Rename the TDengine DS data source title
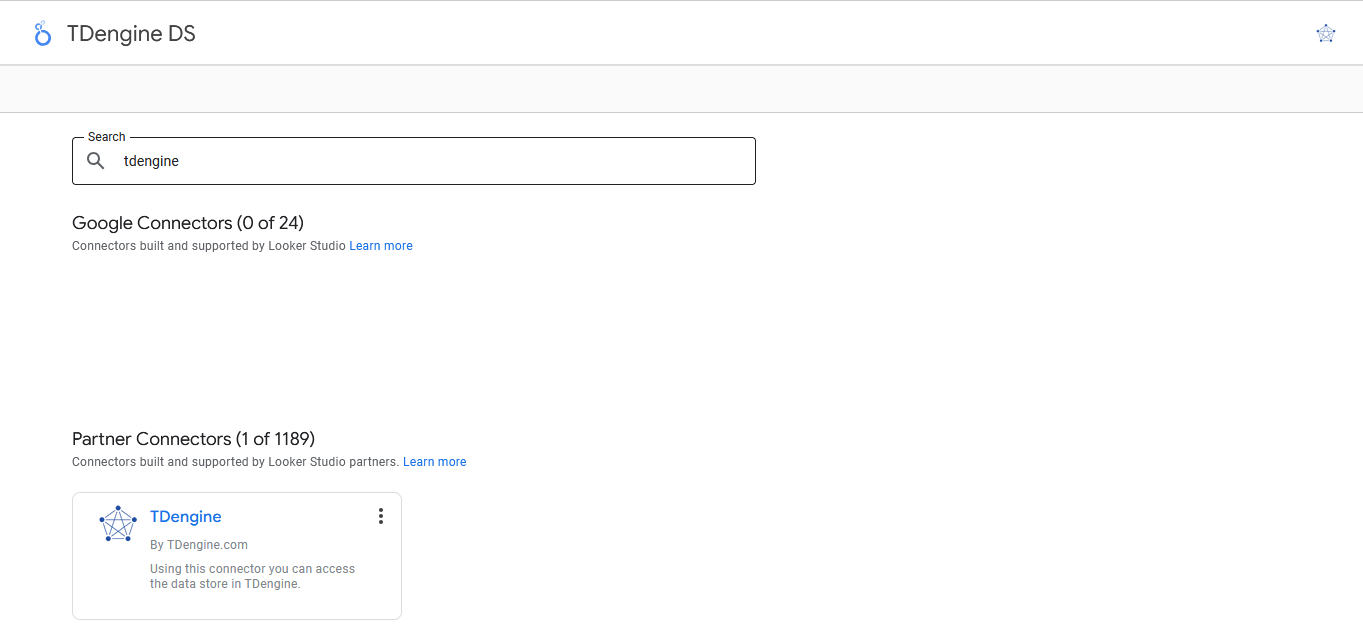The width and height of the screenshot is (1363, 636). (131, 34)
